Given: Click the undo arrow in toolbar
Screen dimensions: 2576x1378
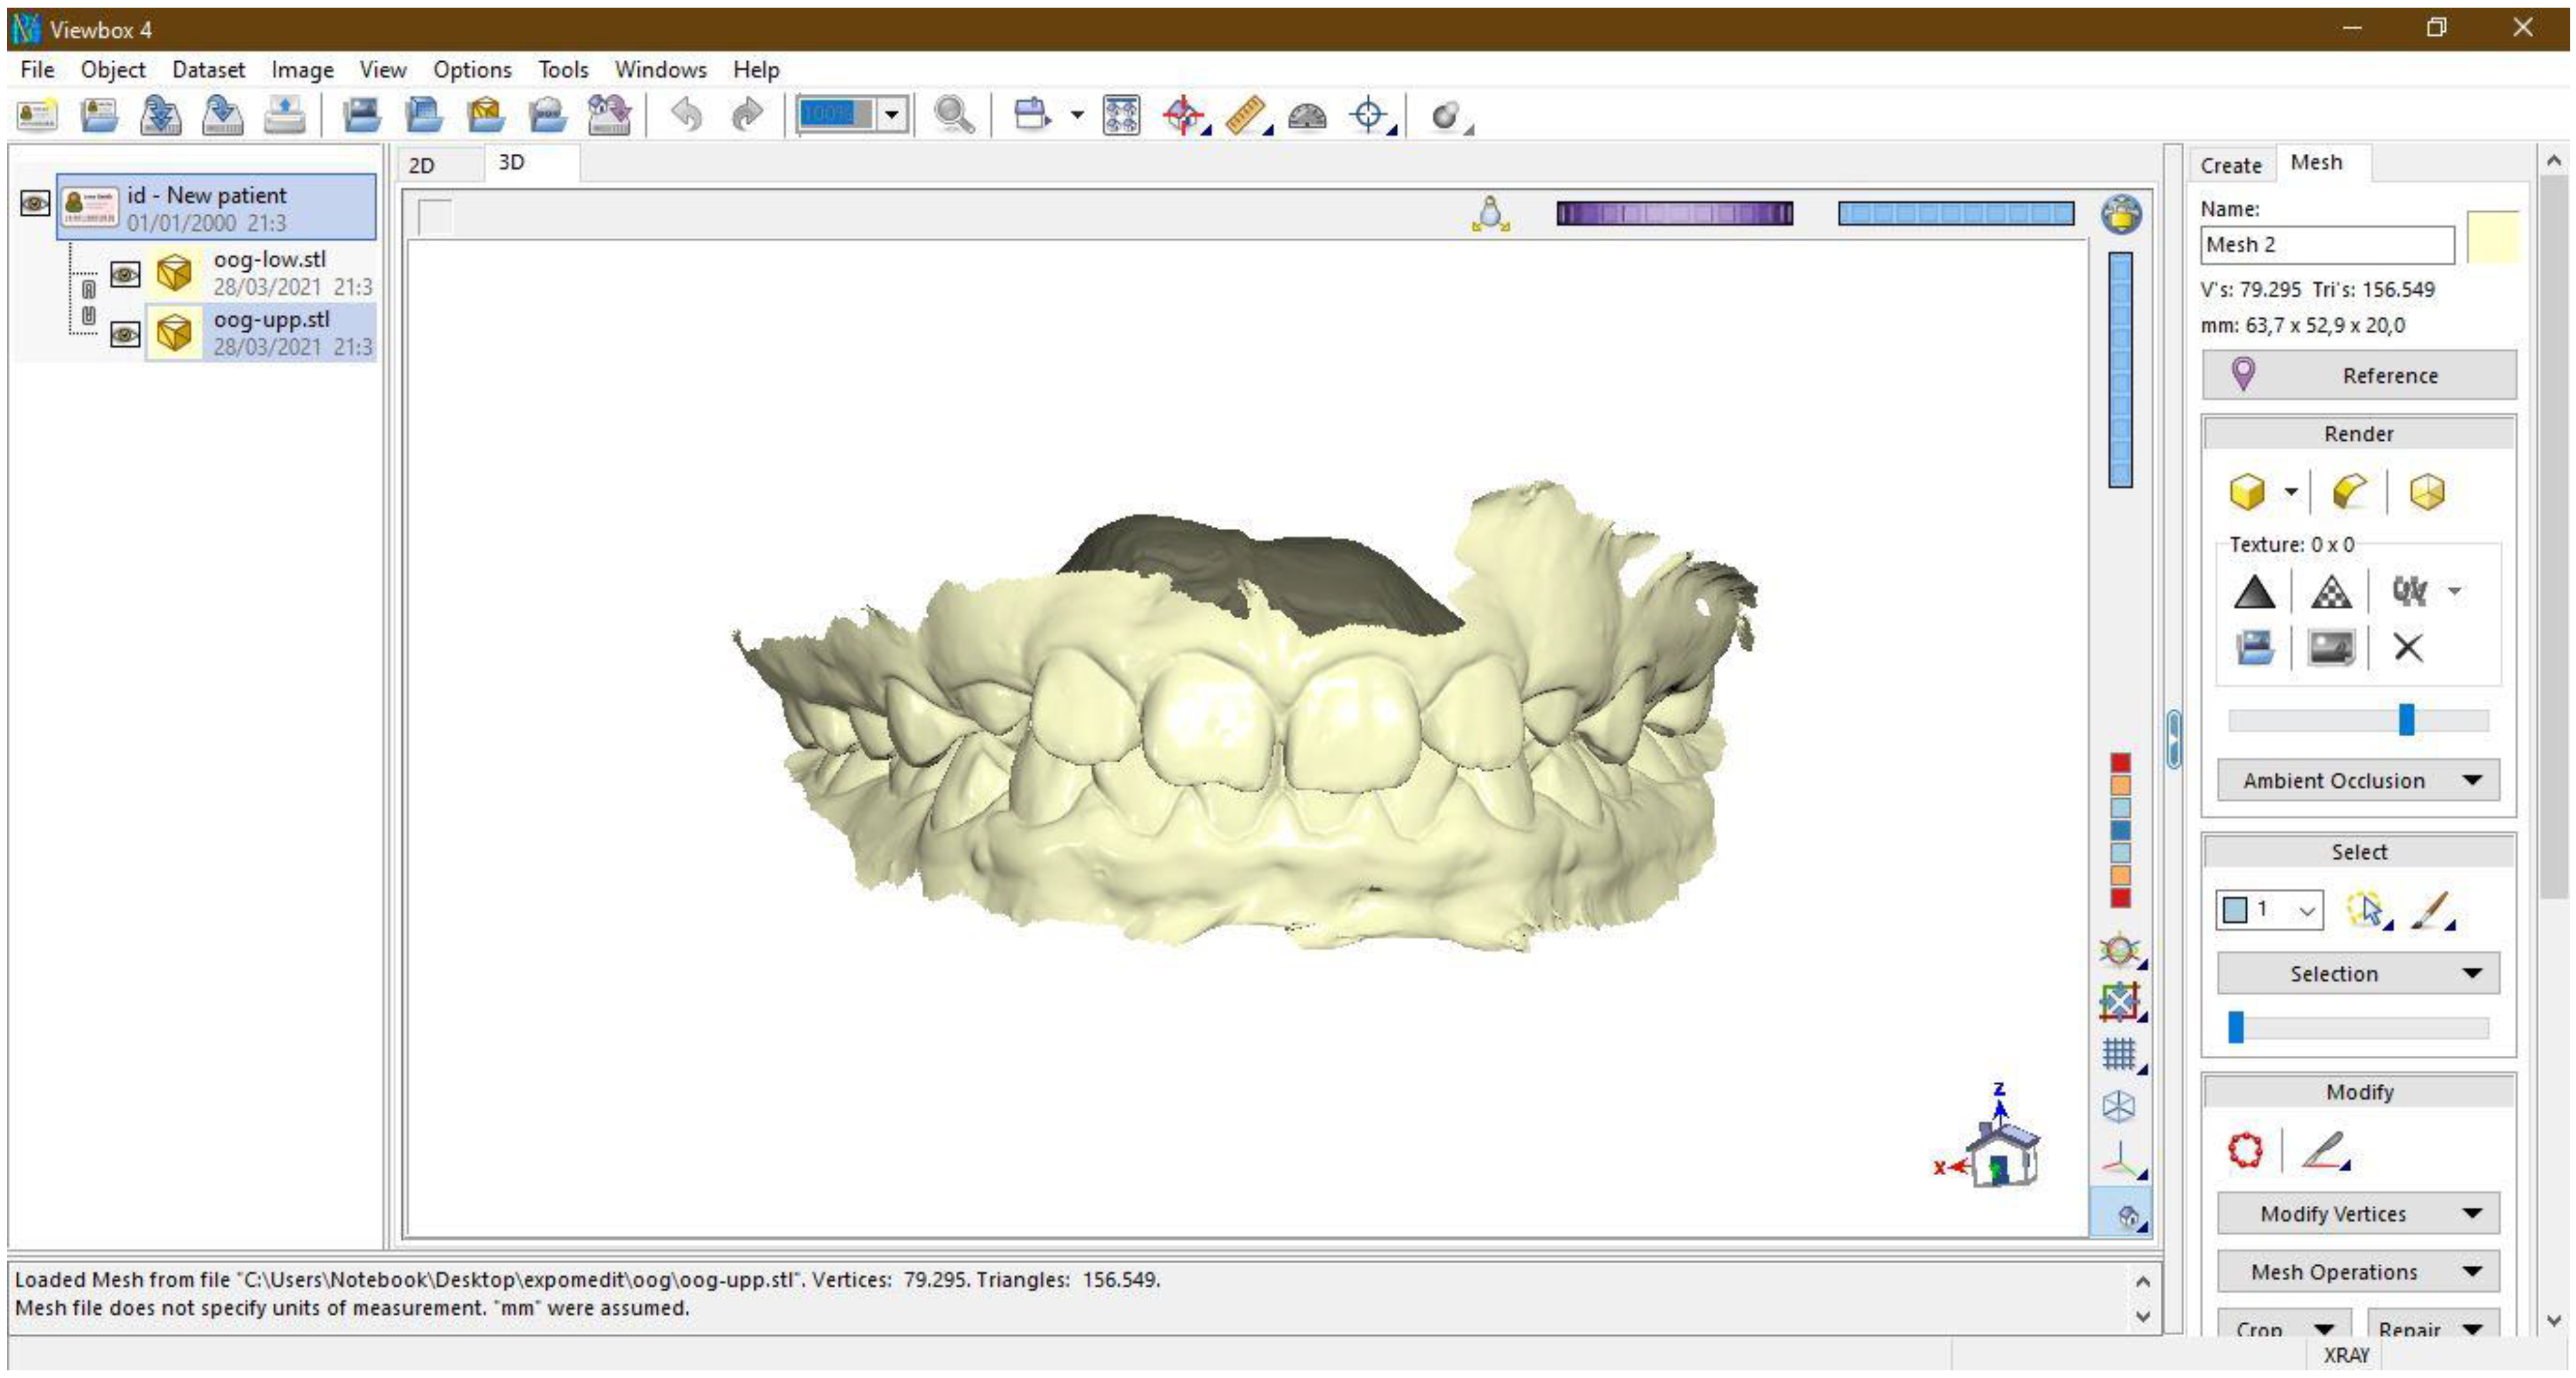Looking at the screenshot, I should coord(686,115).
